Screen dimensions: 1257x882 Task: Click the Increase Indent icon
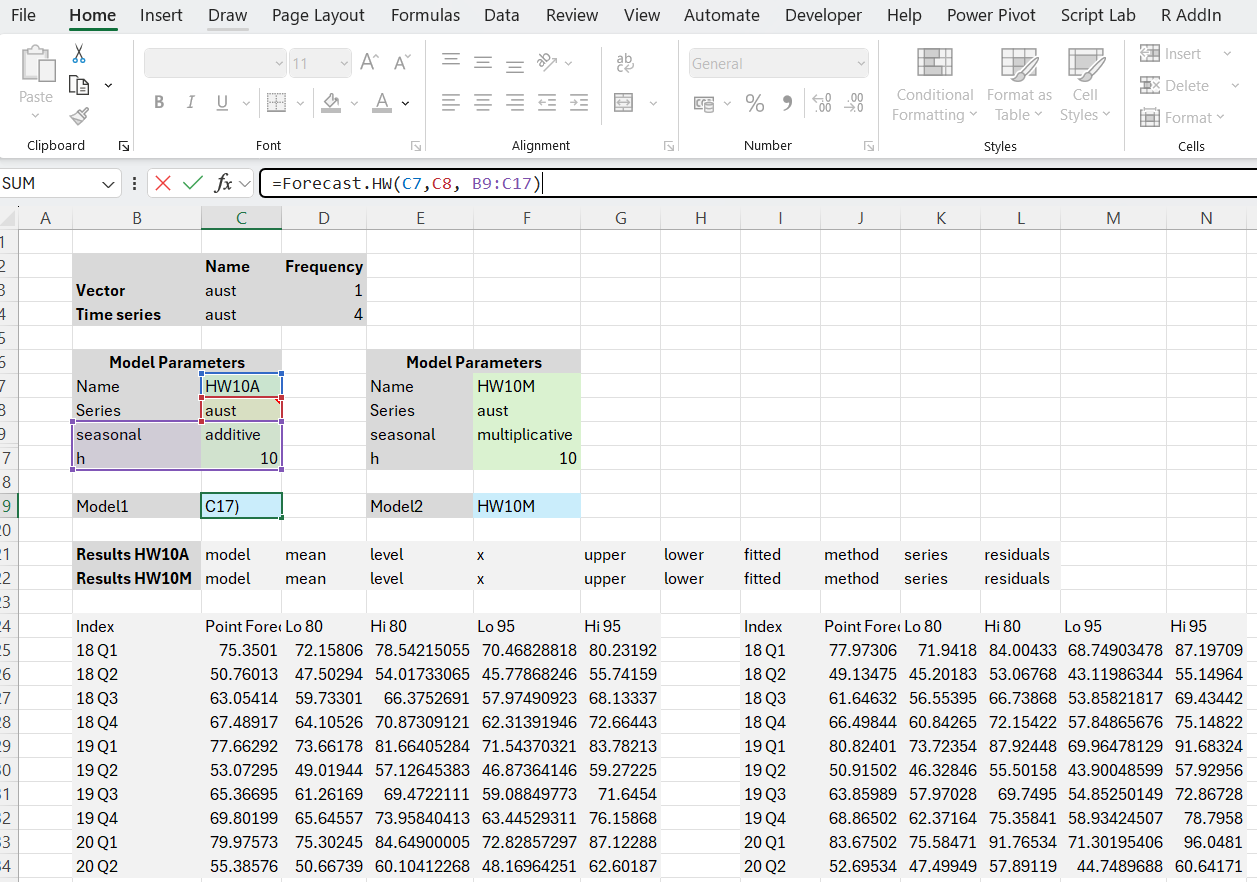tap(579, 103)
